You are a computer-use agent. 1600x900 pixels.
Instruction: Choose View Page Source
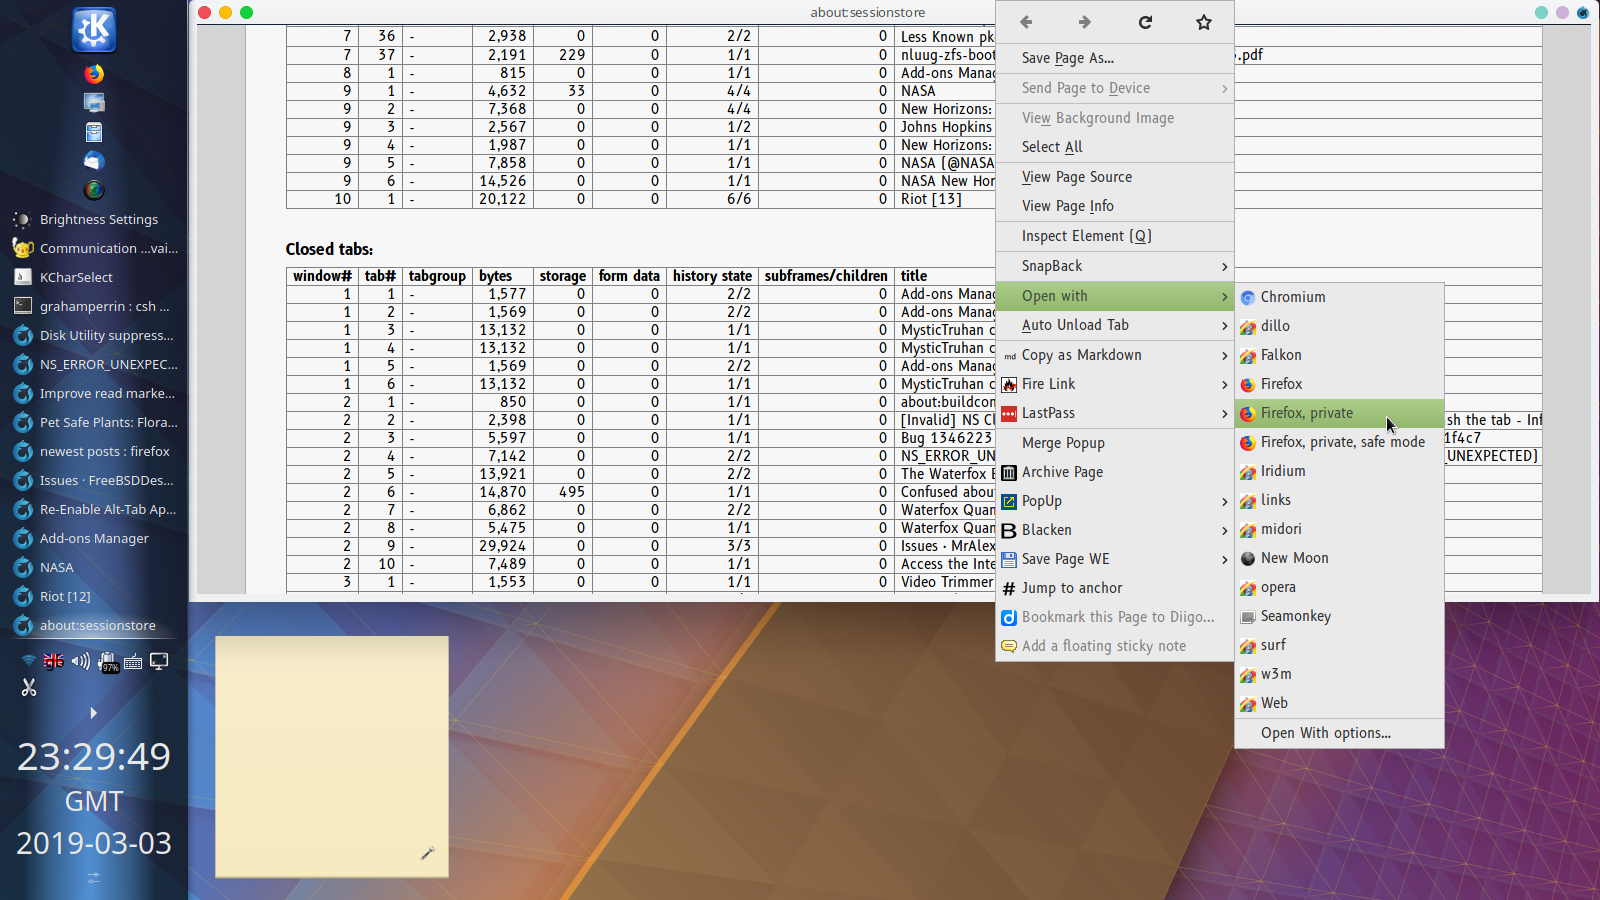1114,177
